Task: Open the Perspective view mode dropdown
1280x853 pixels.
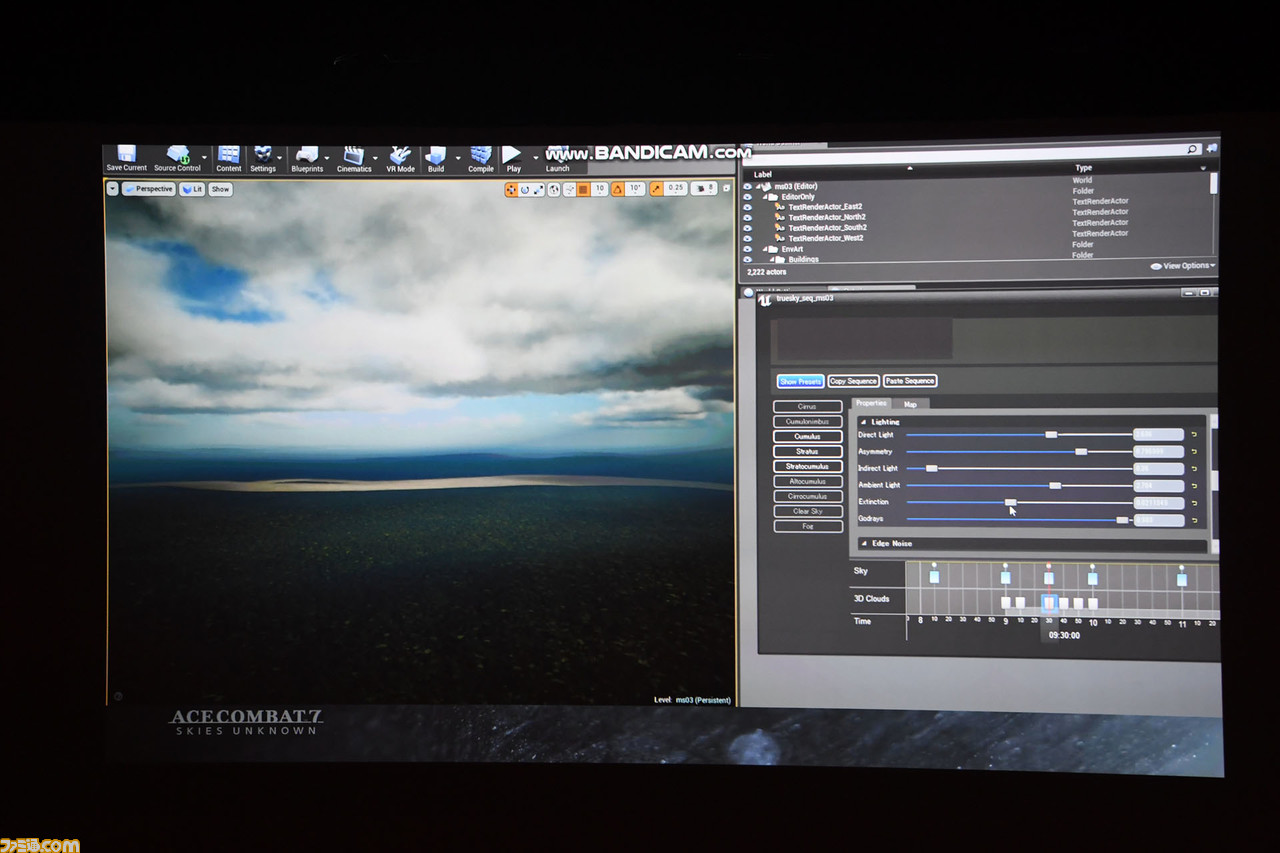Action: coord(149,188)
